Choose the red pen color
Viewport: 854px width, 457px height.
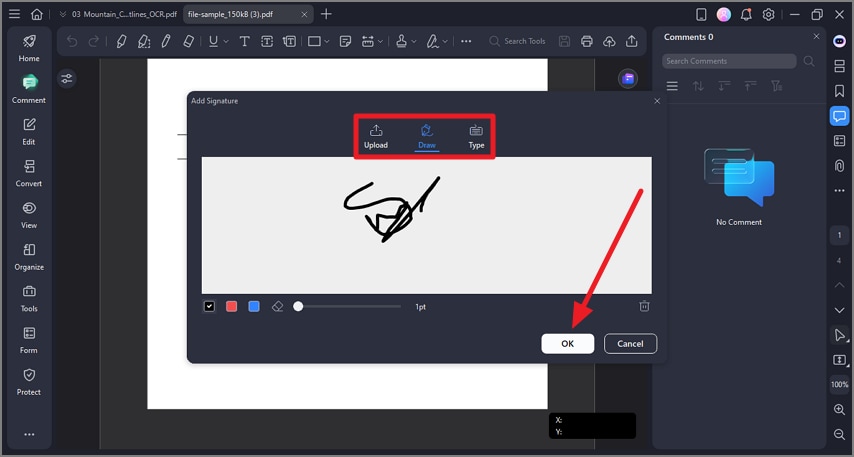click(231, 307)
